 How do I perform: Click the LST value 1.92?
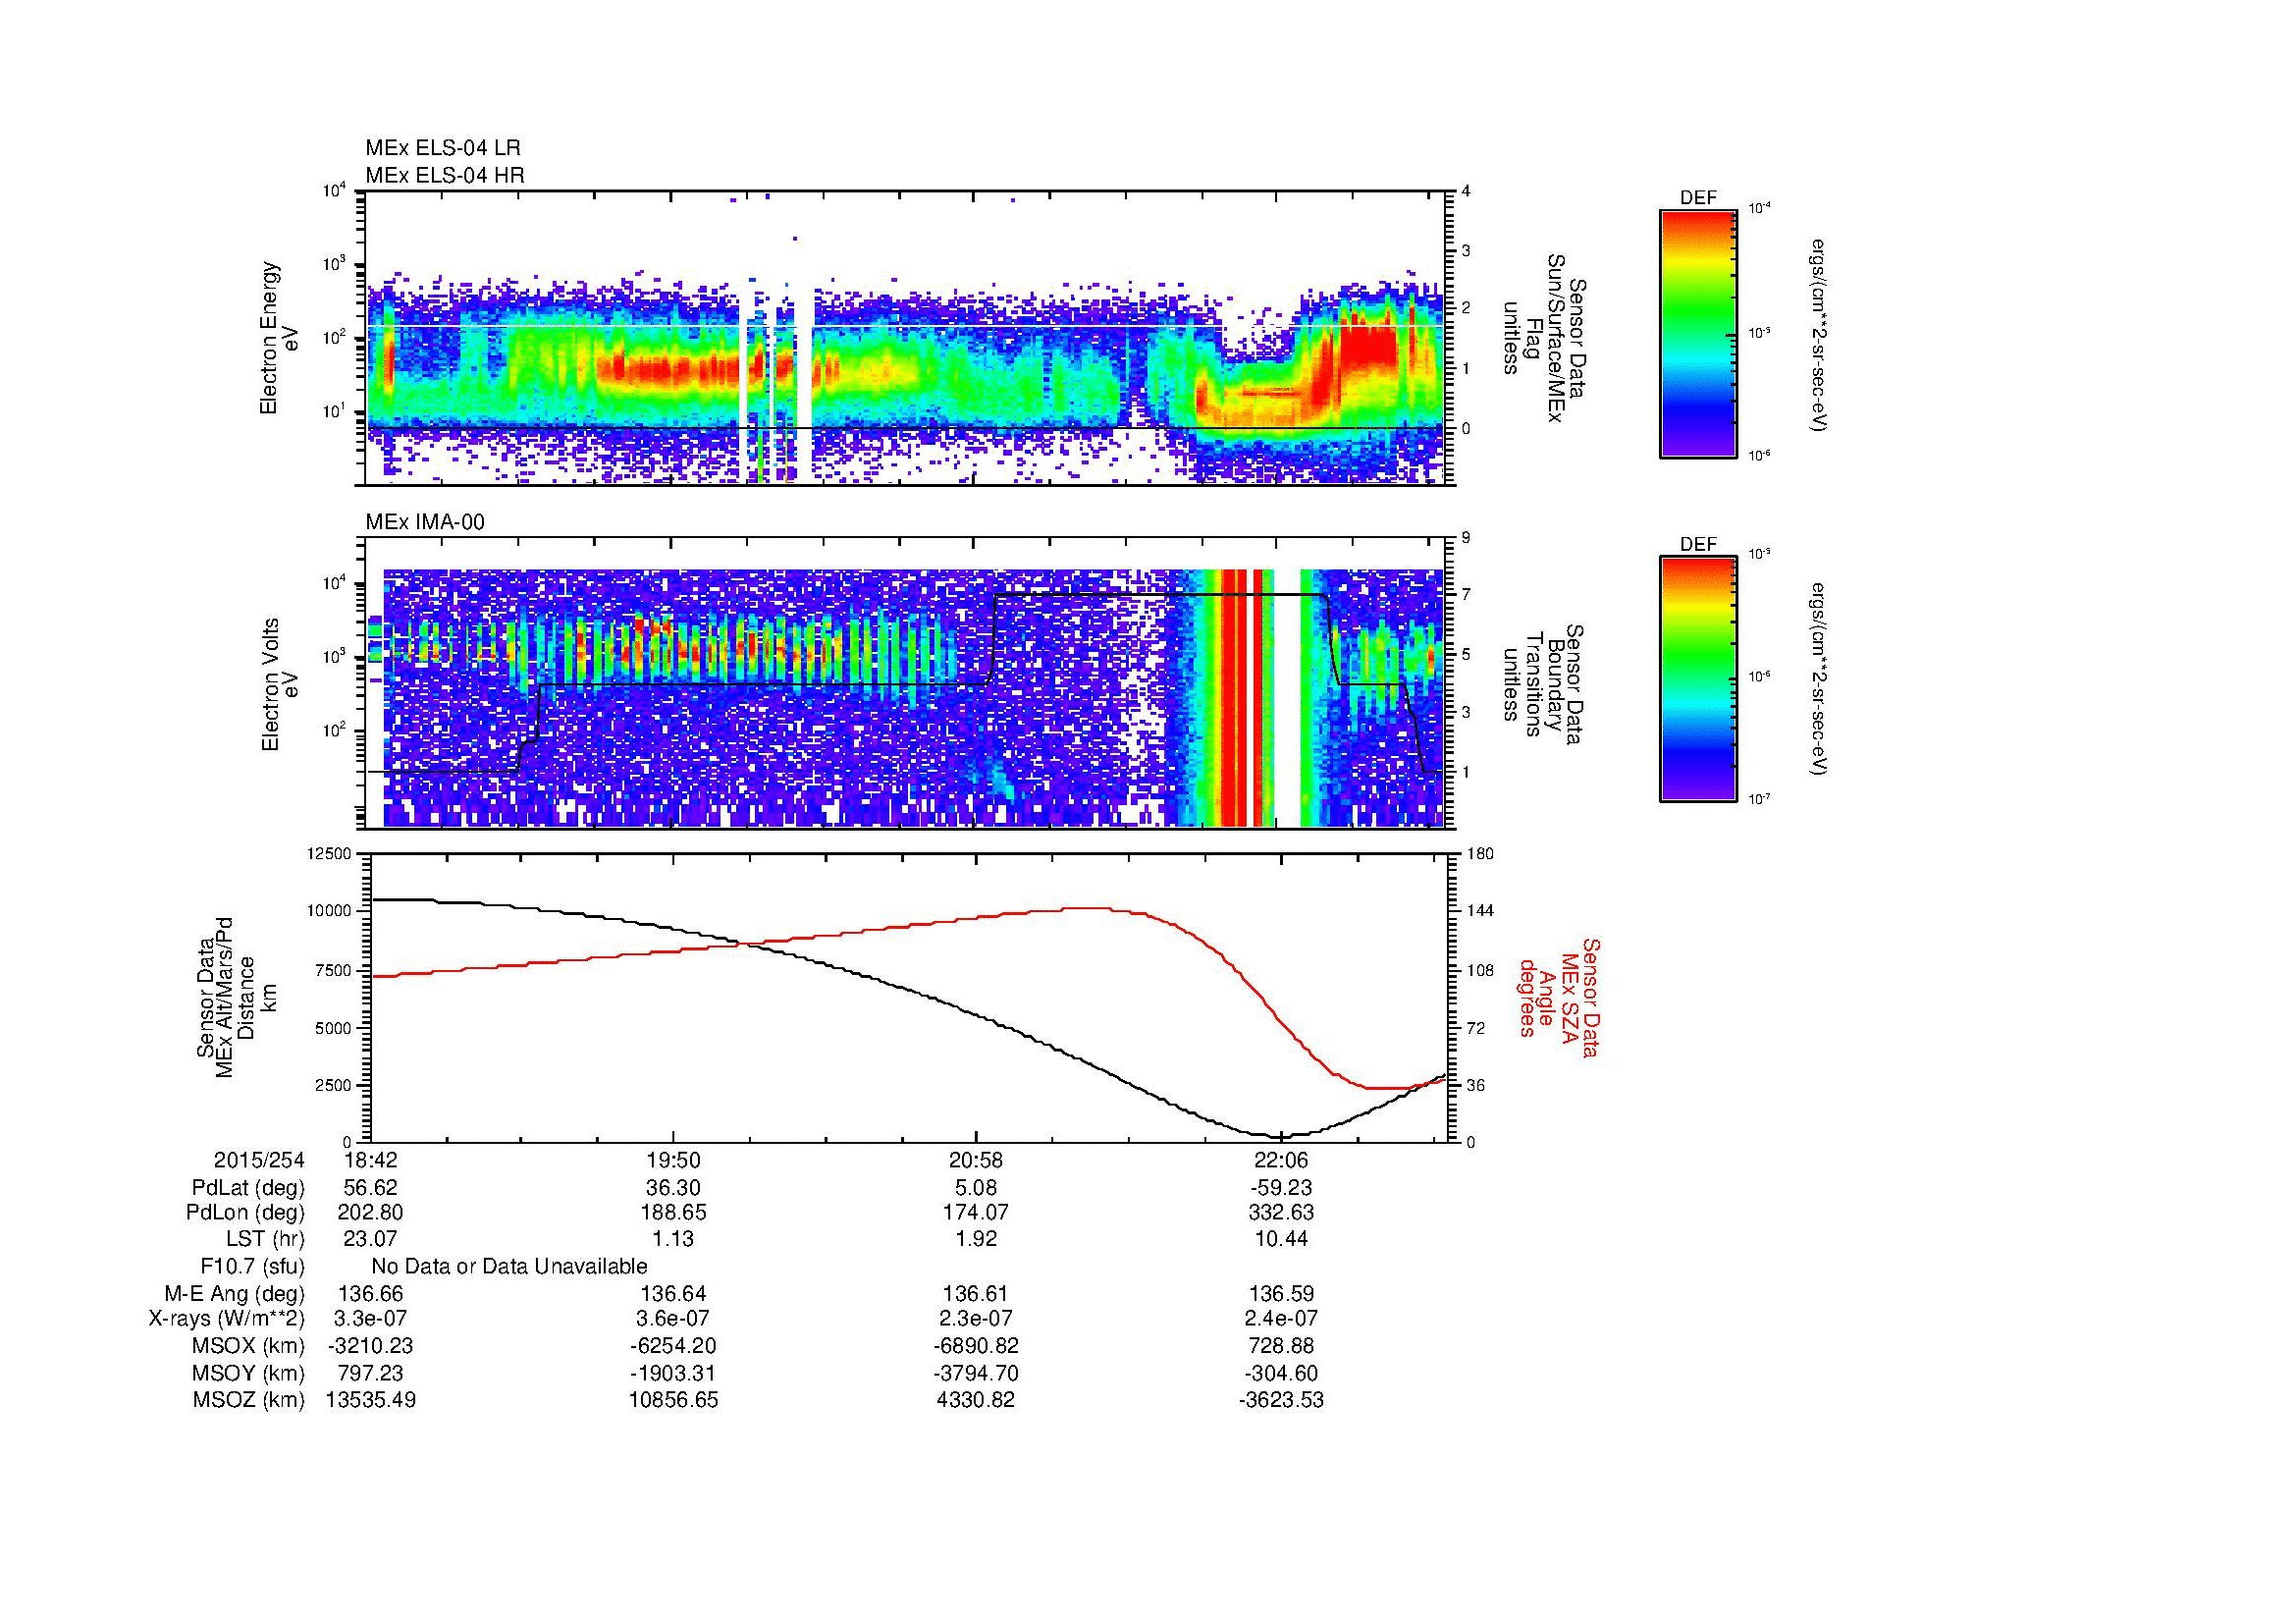coord(977,1239)
